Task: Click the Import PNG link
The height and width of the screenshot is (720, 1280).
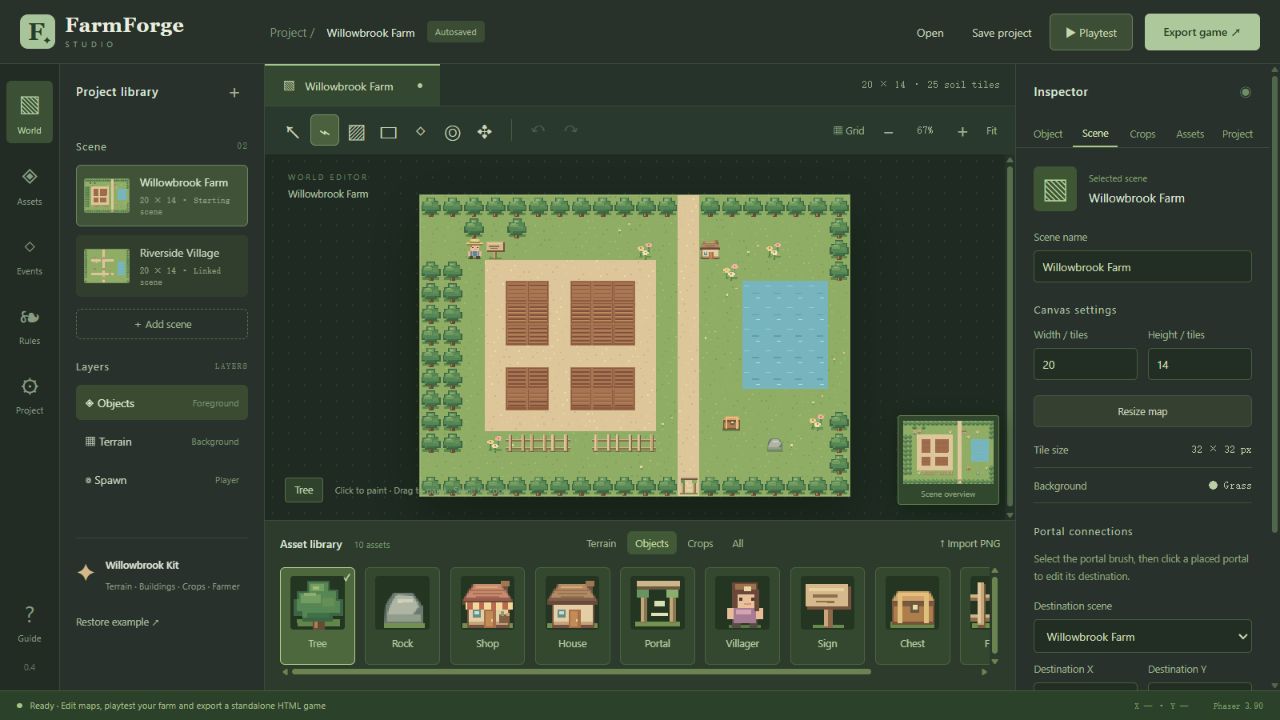Action: (970, 544)
